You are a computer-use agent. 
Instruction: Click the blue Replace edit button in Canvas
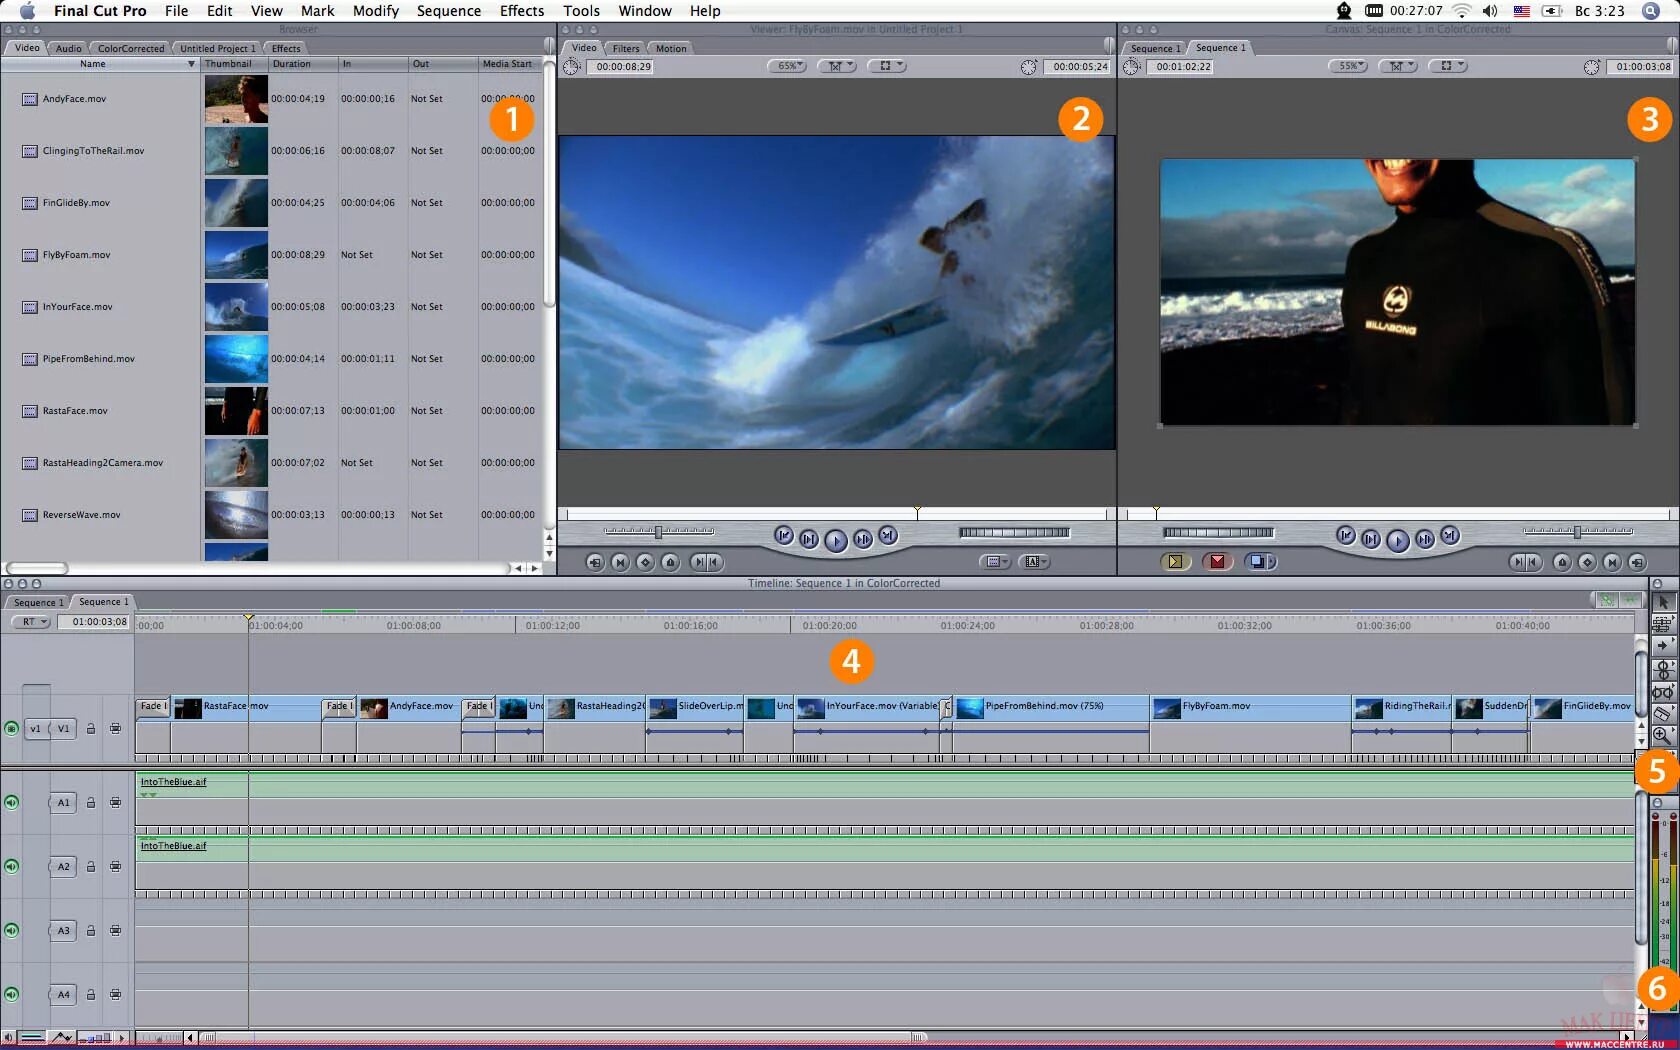(x=1260, y=562)
